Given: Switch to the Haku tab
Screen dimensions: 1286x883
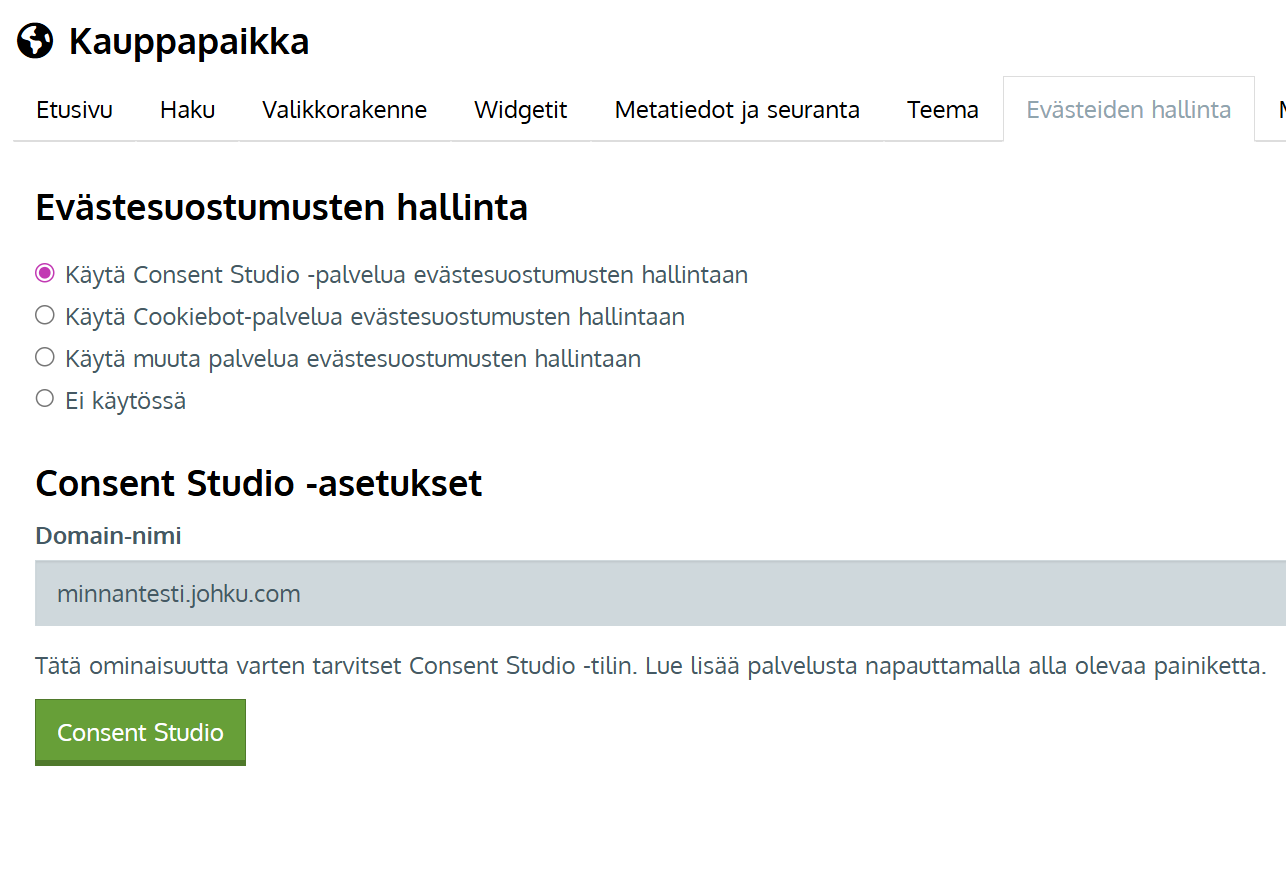Looking at the screenshot, I should 187,110.
